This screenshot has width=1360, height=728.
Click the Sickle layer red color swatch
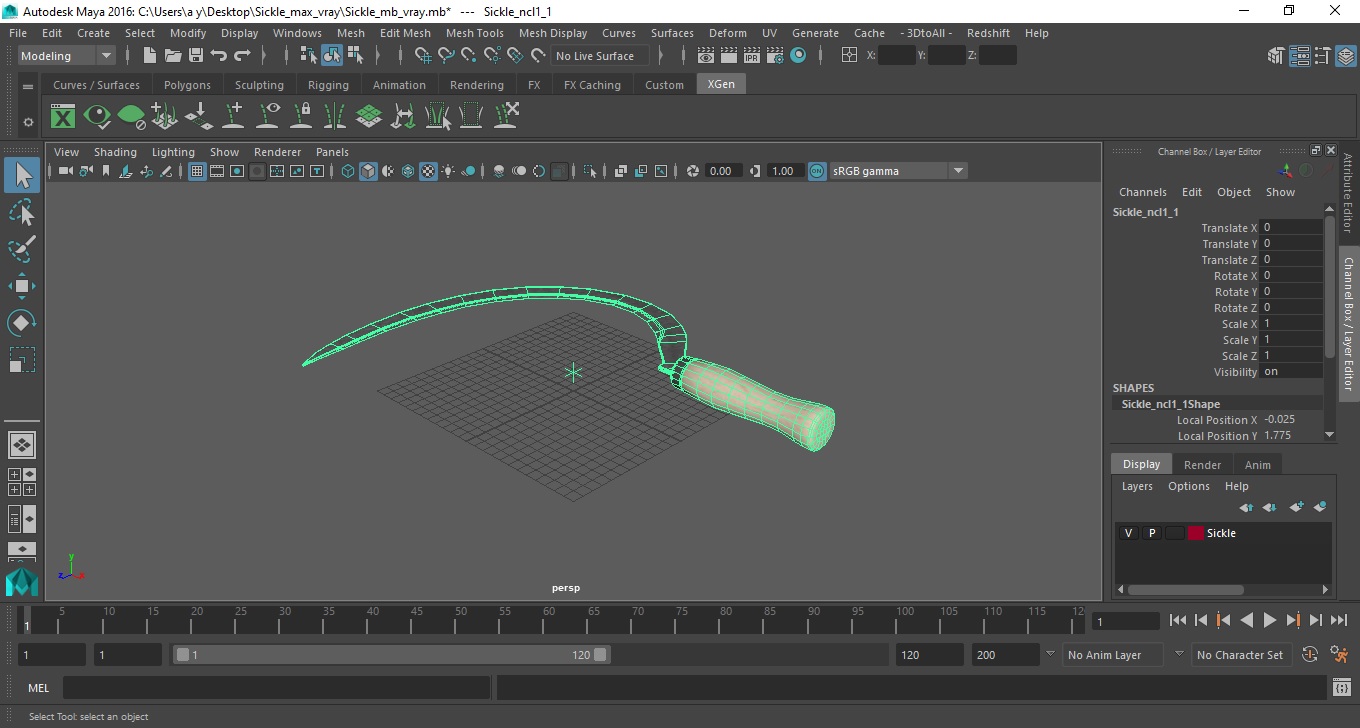click(x=1196, y=533)
